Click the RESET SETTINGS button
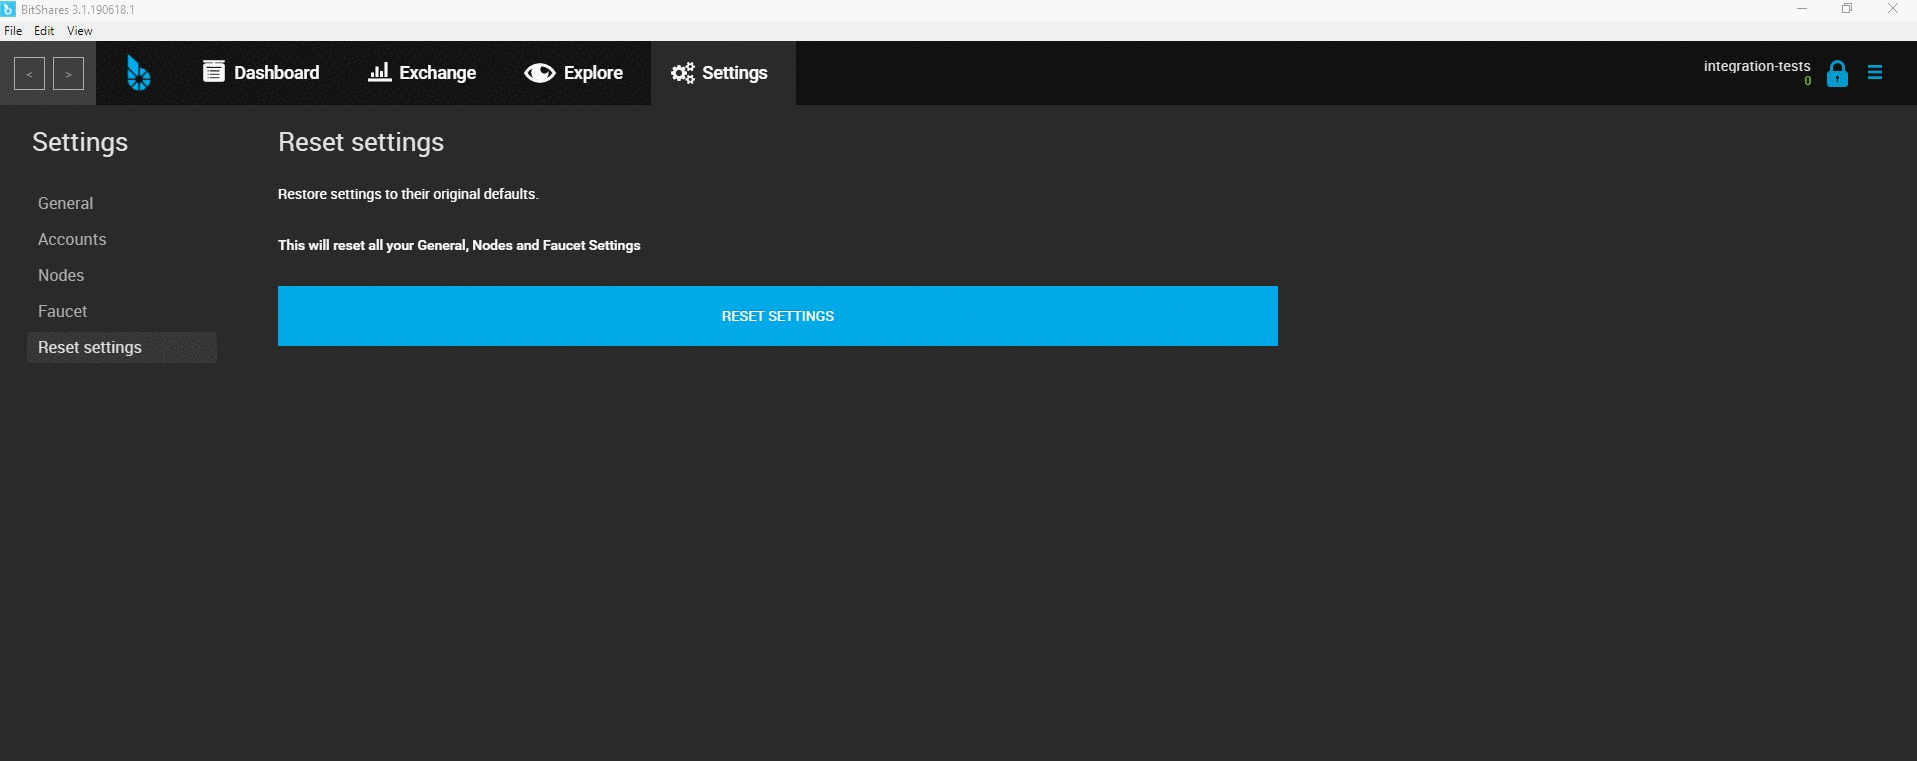This screenshot has width=1917, height=761. pyautogui.click(x=778, y=316)
